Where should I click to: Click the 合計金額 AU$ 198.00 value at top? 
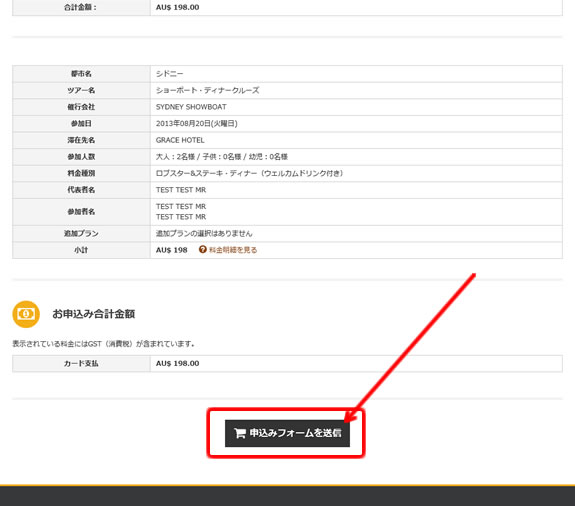177,7
